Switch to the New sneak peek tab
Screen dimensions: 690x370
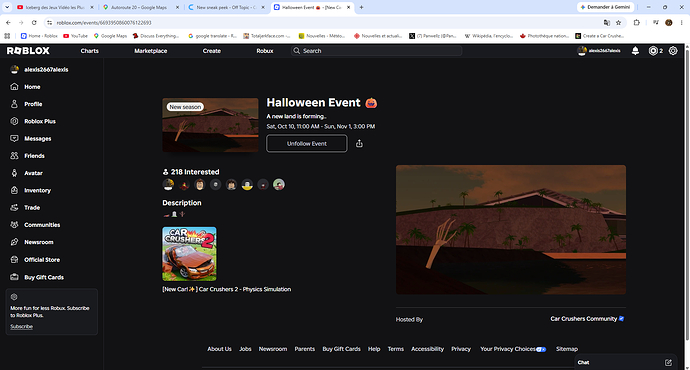pyautogui.click(x=226, y=7)
